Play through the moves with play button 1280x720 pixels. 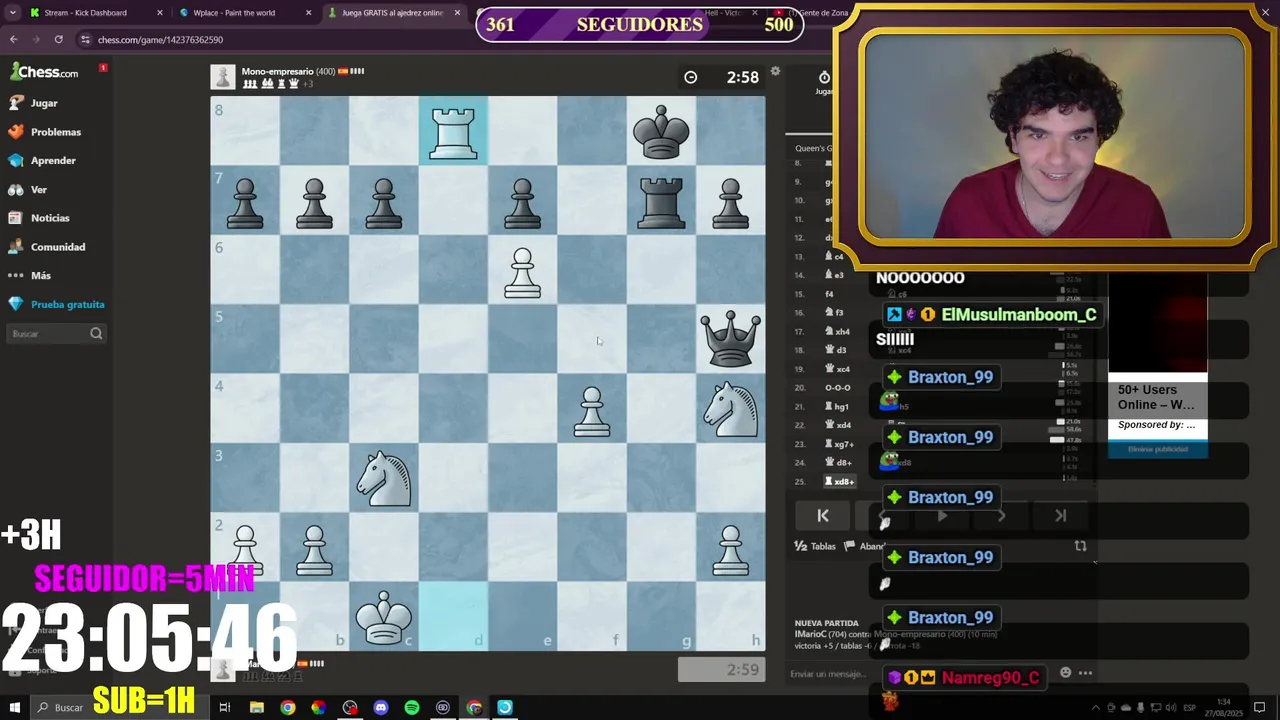[942, 516]
